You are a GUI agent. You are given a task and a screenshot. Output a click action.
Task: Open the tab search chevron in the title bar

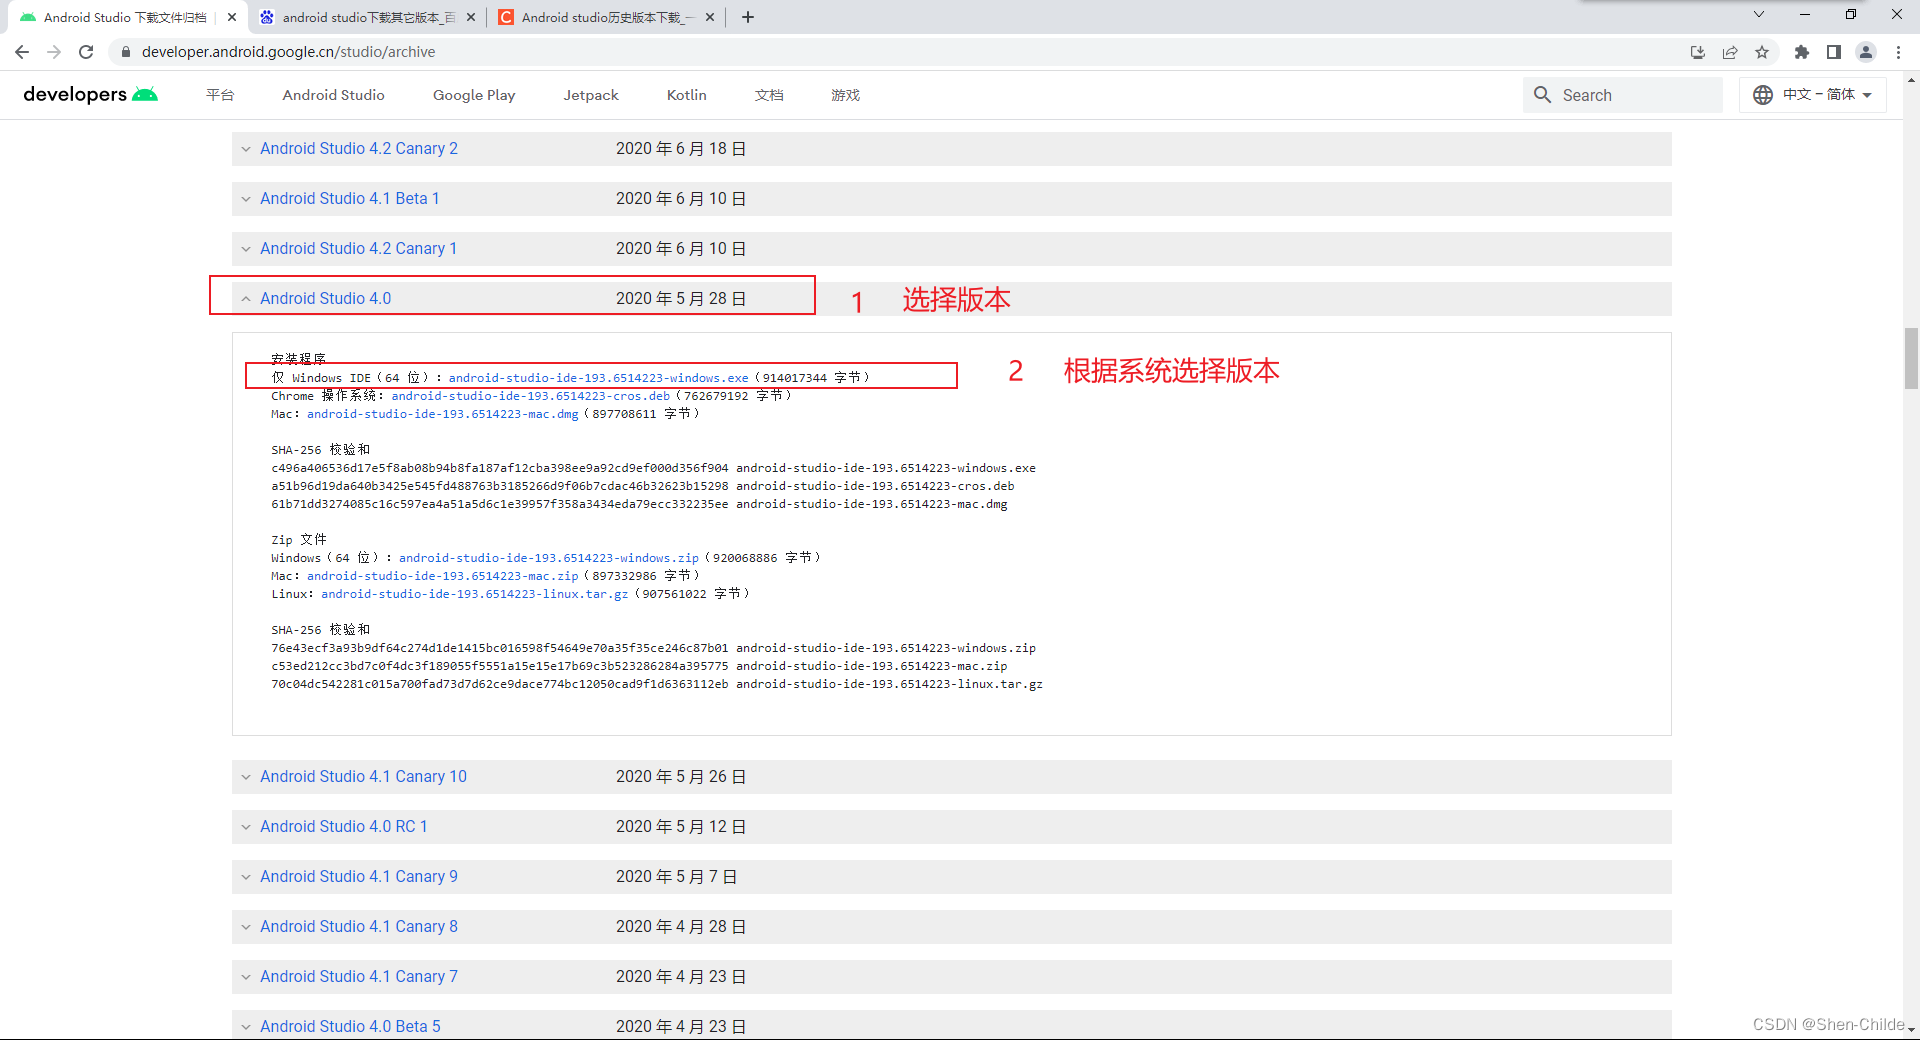1759,14
